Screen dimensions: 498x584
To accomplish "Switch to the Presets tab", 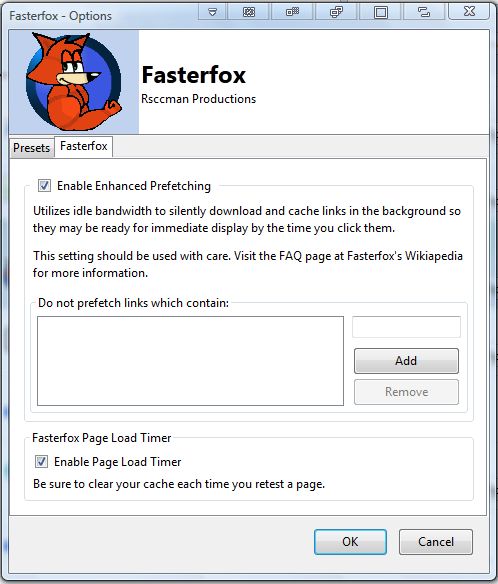I will point(32,148).
